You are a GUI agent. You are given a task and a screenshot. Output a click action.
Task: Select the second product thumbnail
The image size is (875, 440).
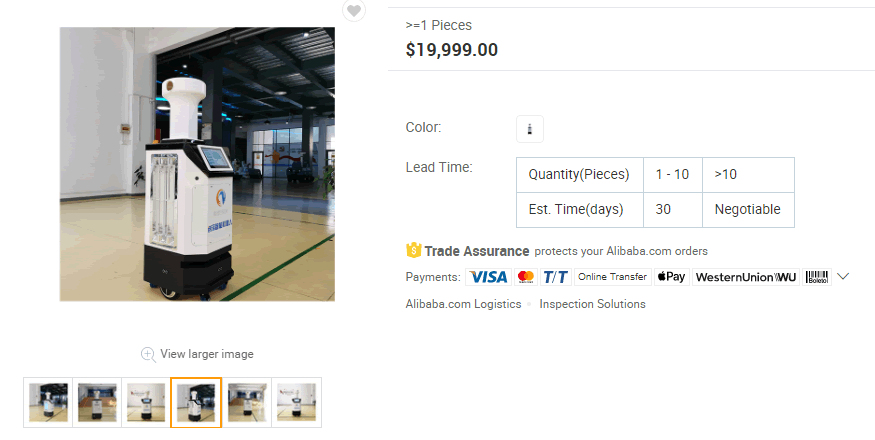coord(97,403)
